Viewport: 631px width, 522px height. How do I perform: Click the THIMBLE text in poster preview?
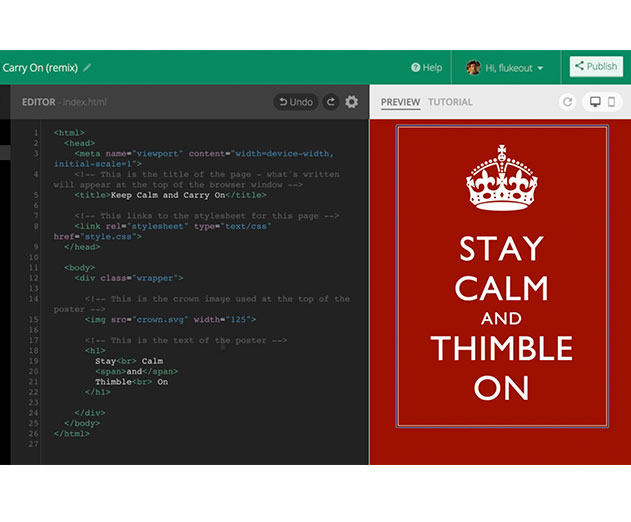[501, 348]
